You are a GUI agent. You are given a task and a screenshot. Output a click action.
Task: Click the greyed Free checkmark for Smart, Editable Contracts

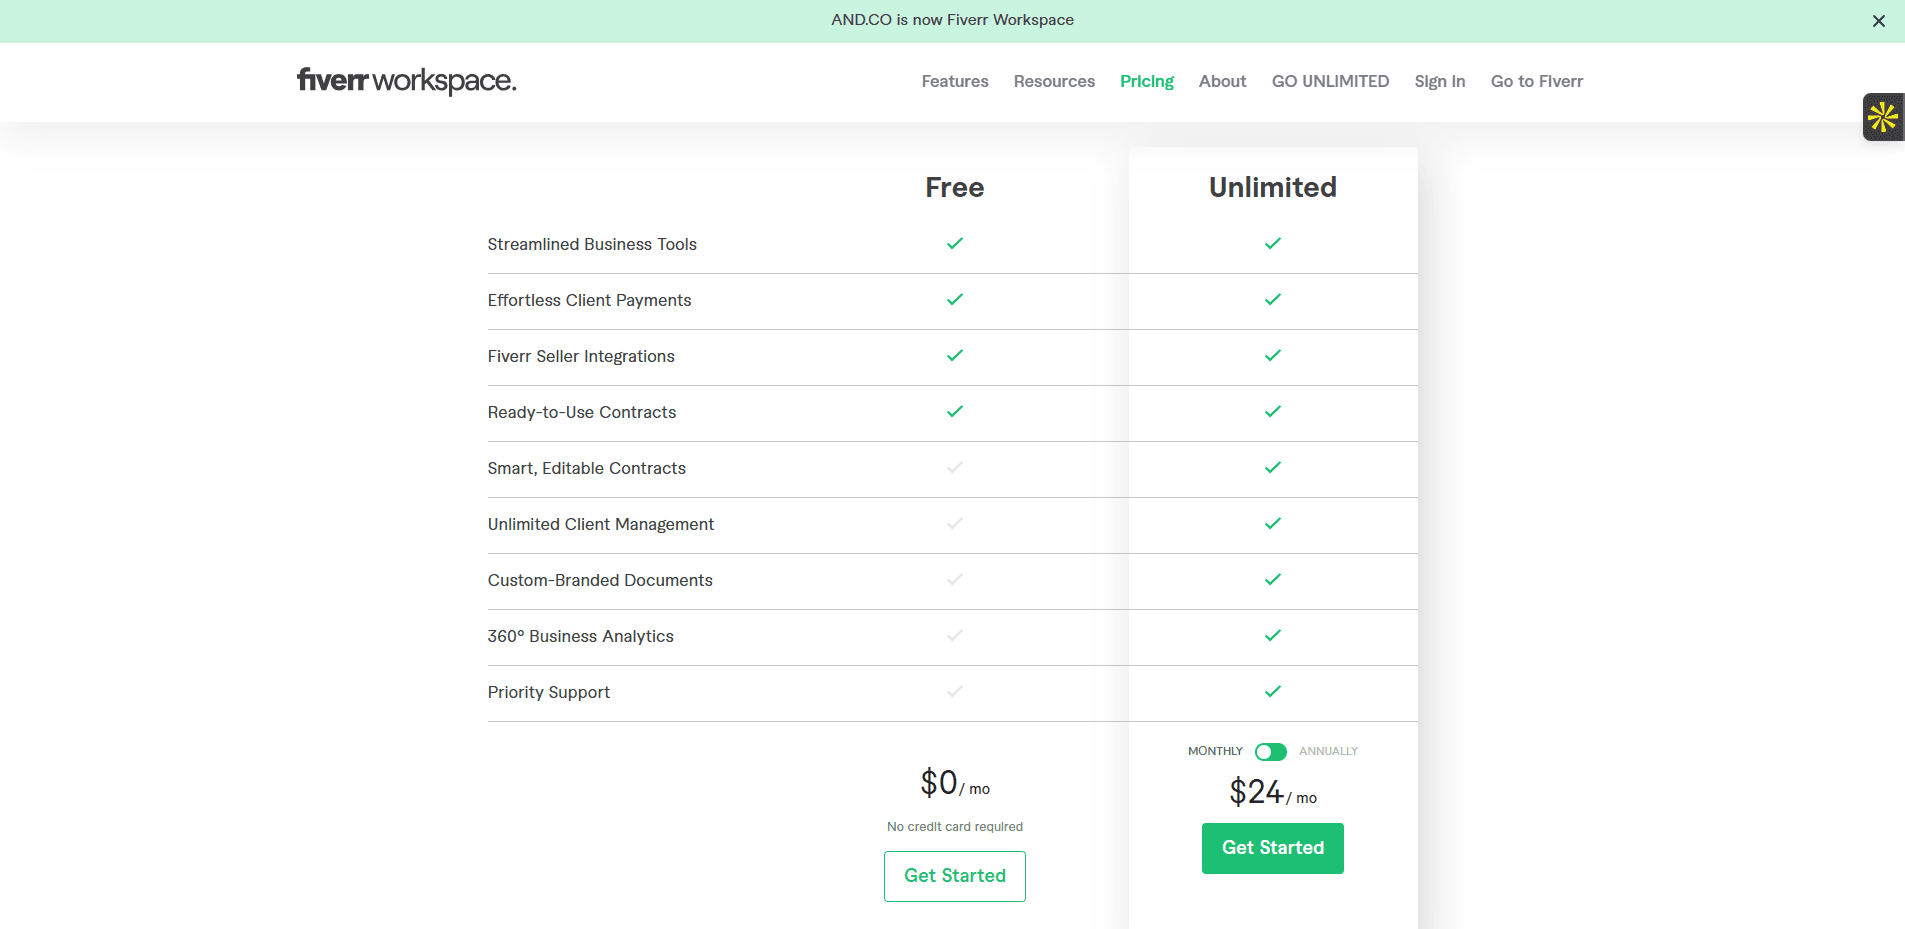(x=955, y=467)
